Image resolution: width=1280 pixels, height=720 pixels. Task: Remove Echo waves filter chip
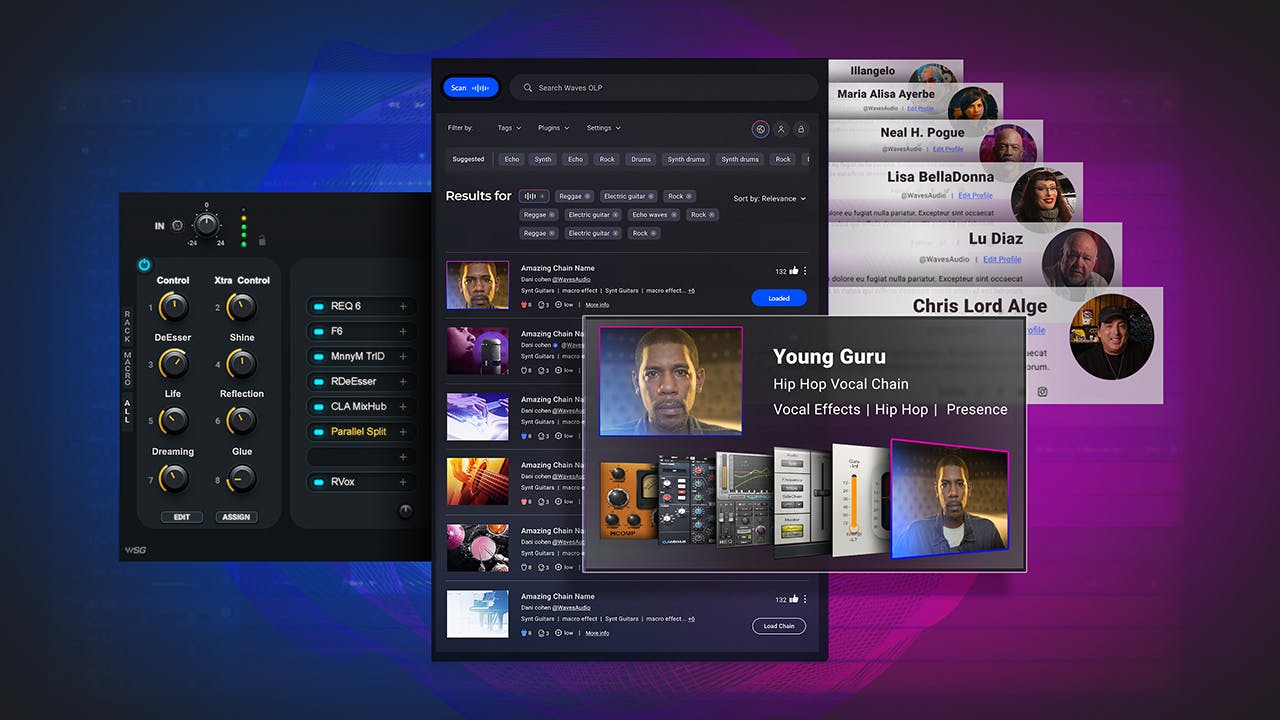click(x=673, y=215)
